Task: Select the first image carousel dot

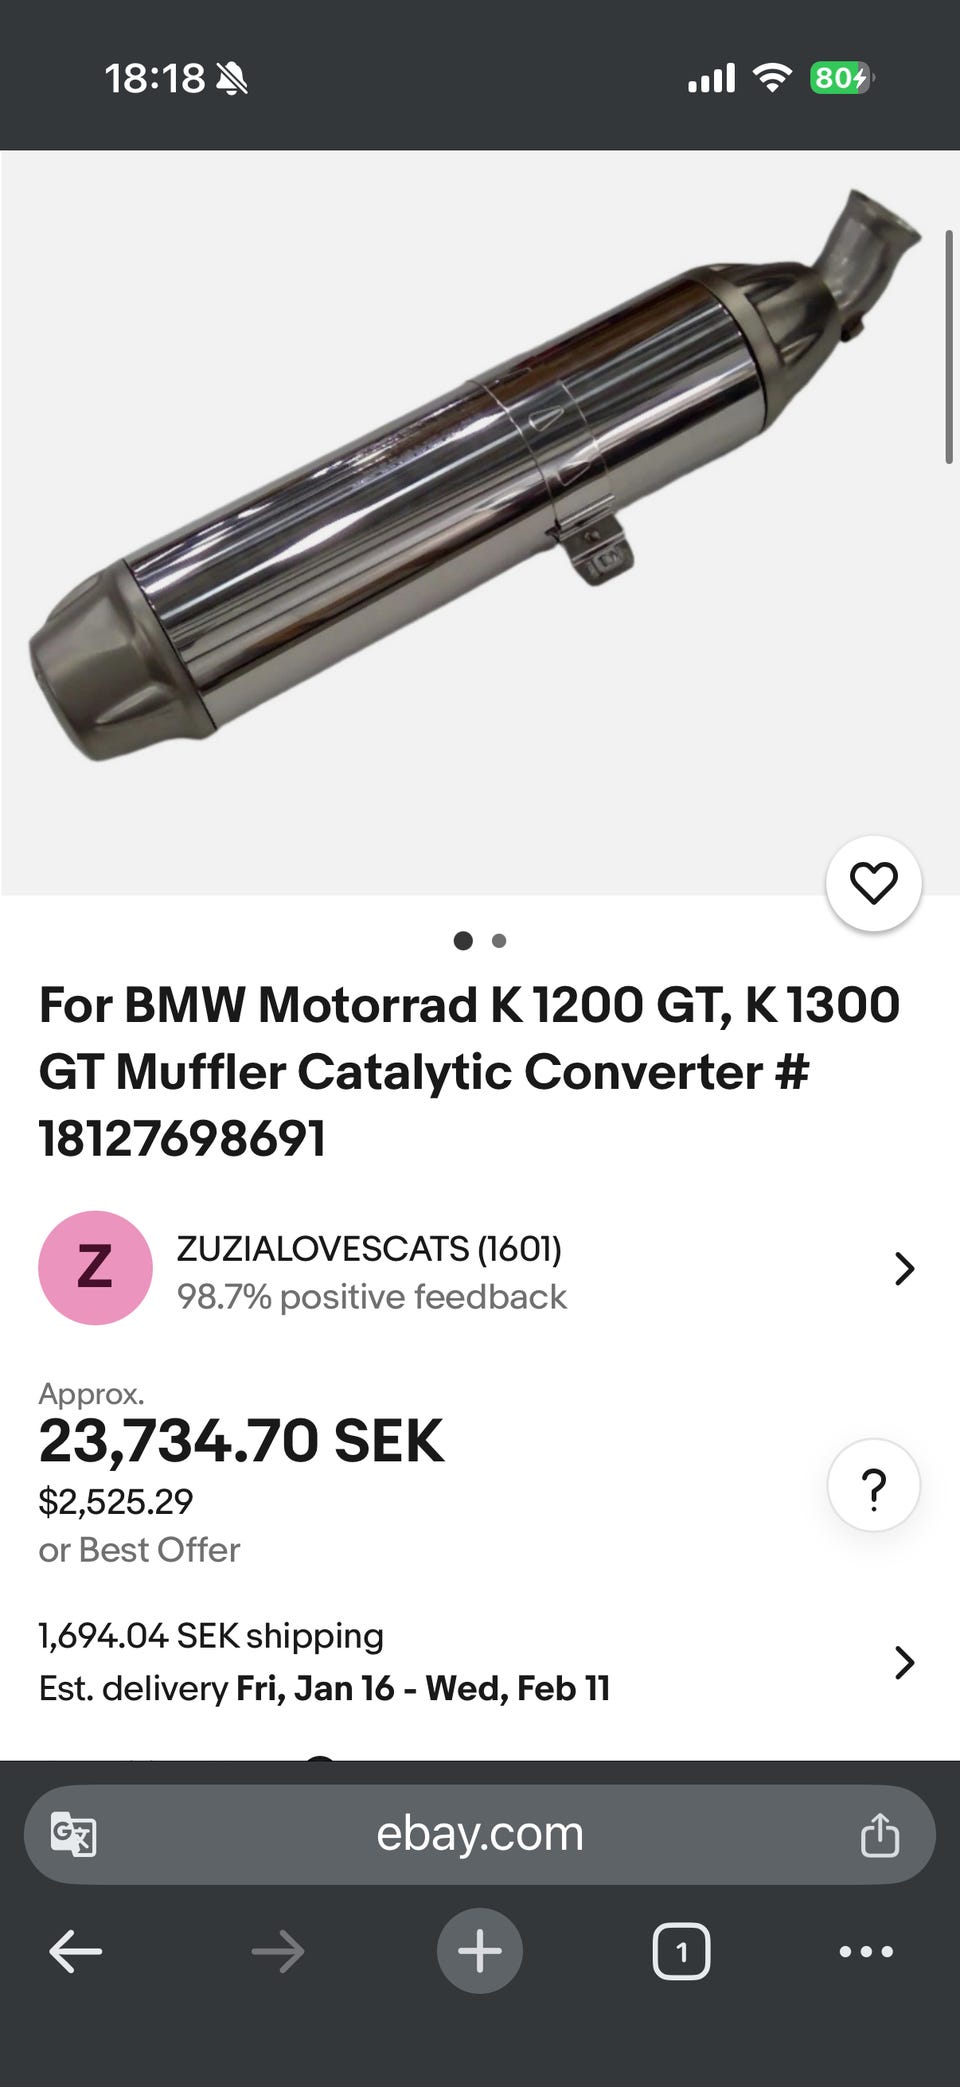Action: pos(463,940)
